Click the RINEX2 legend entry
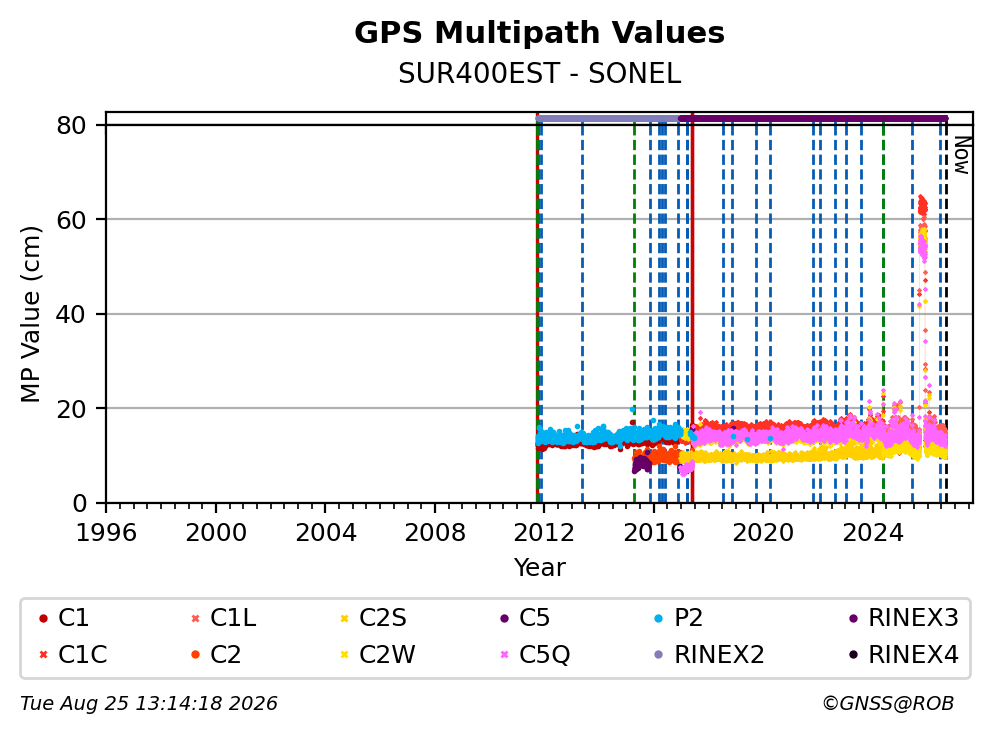Image resolution: width=992 pixels, height=734 pixels. point(710,655)
